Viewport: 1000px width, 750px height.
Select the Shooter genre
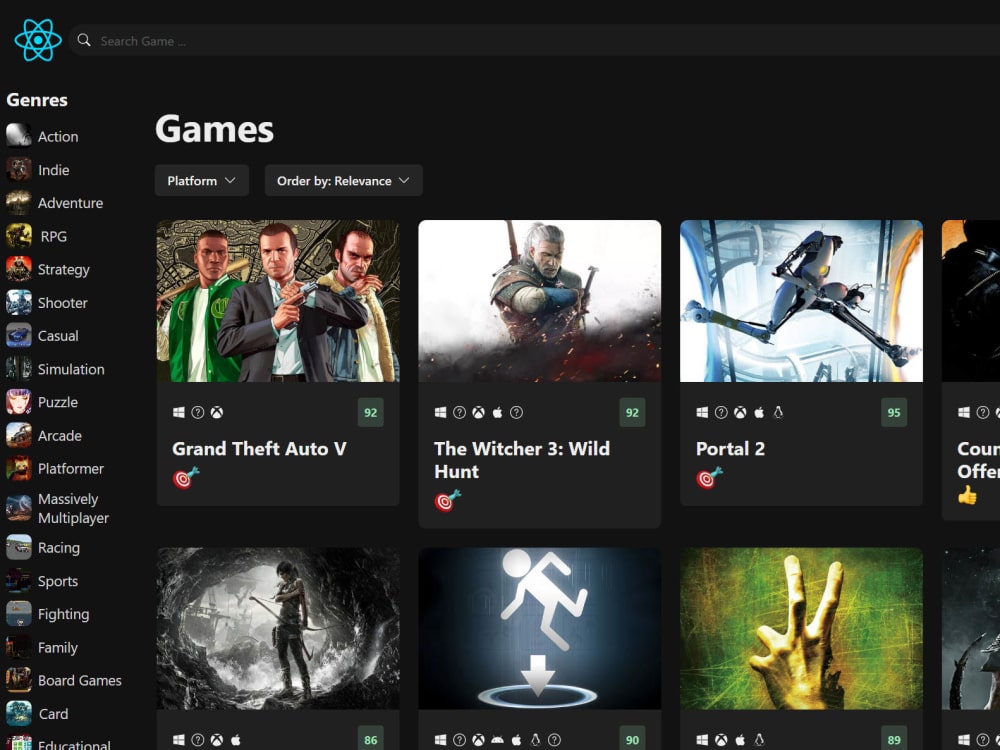[62, 303]
